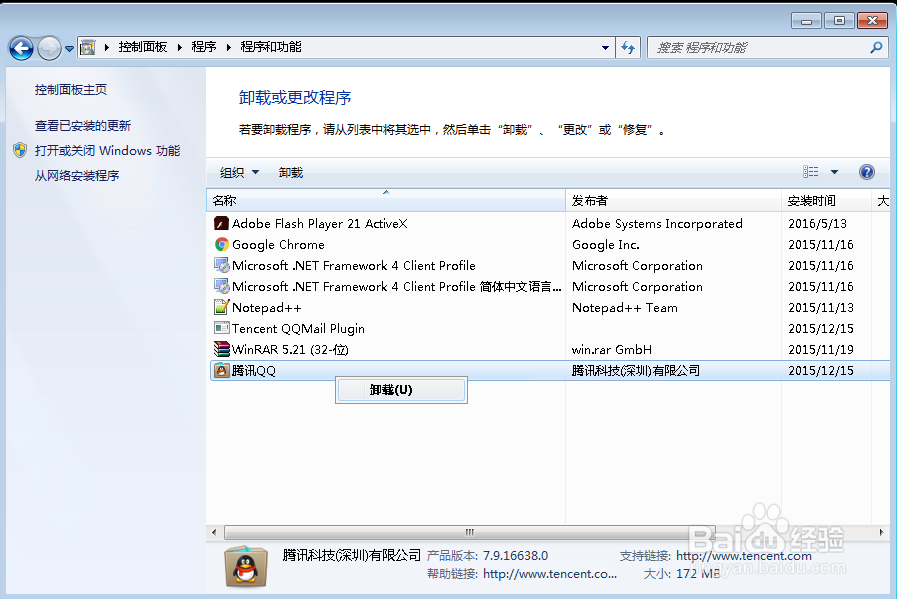Image resolution: width=897 pixels, height=599 pixels.
Task: Click the 支持链接 http://www.tencent.com URL
Action: tap(744, 556)
